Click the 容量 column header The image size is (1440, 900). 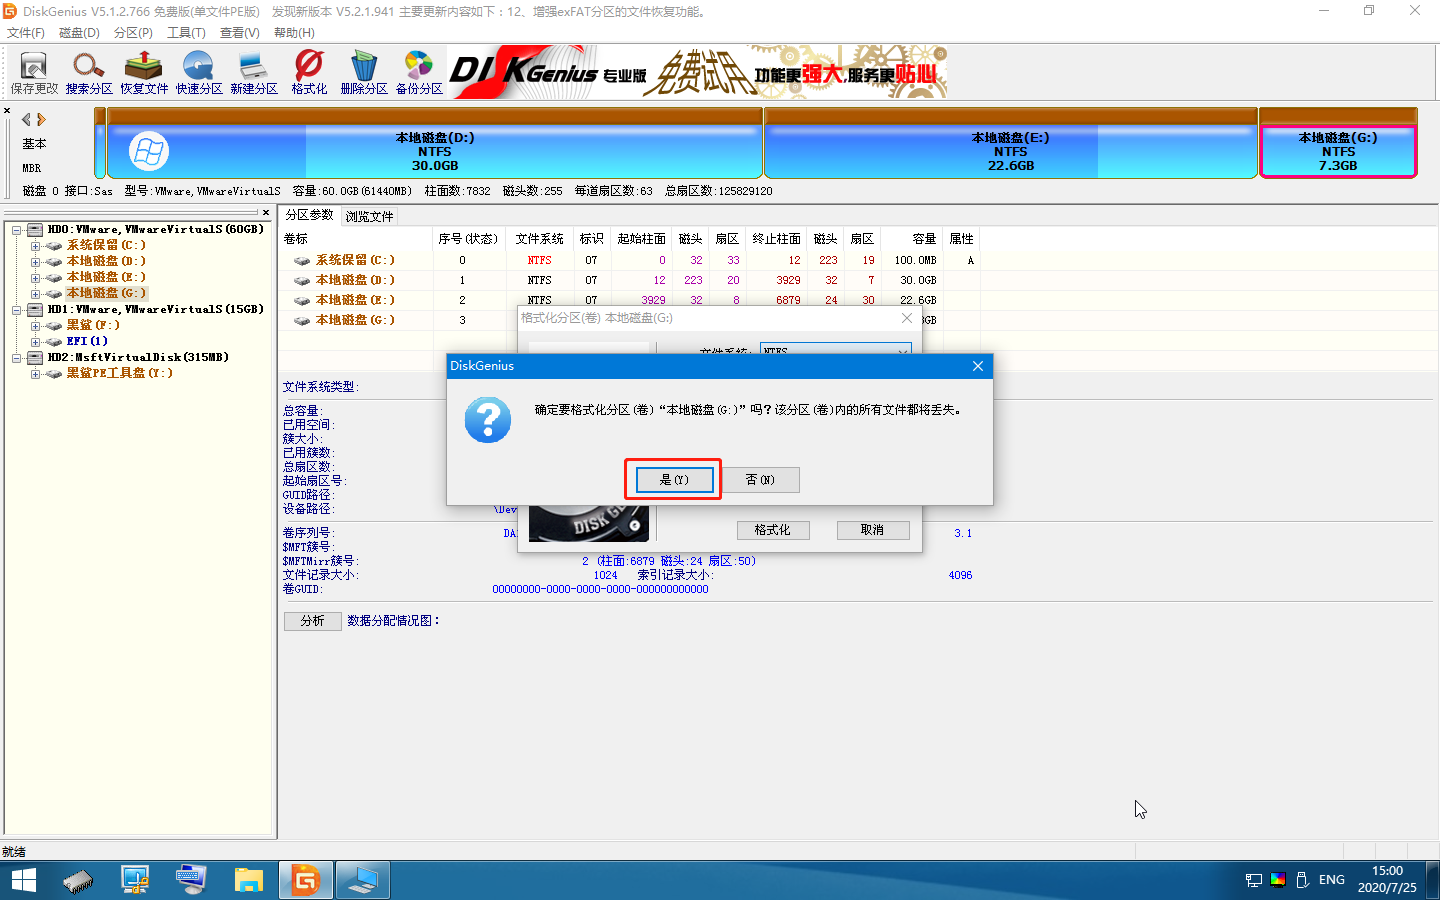click(912, 239)
